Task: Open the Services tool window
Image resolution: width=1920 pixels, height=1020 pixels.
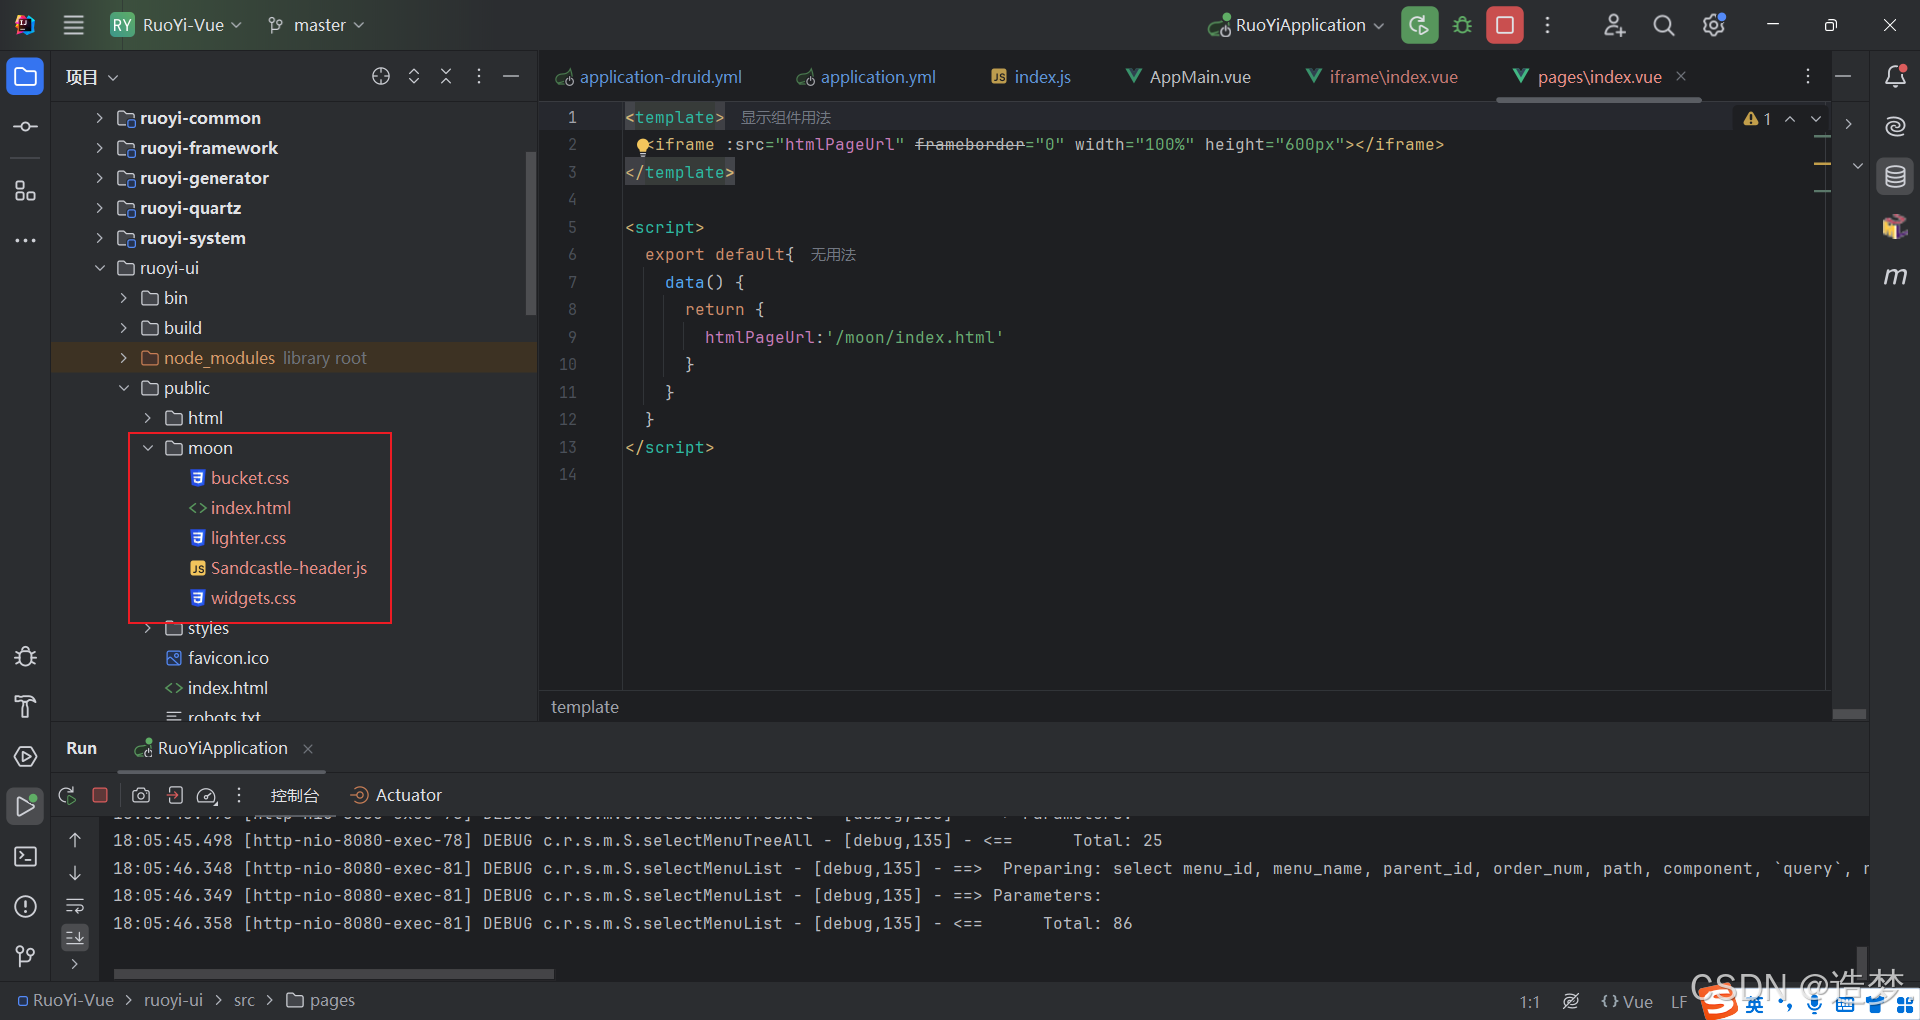Action: click(x=26, y=757)
